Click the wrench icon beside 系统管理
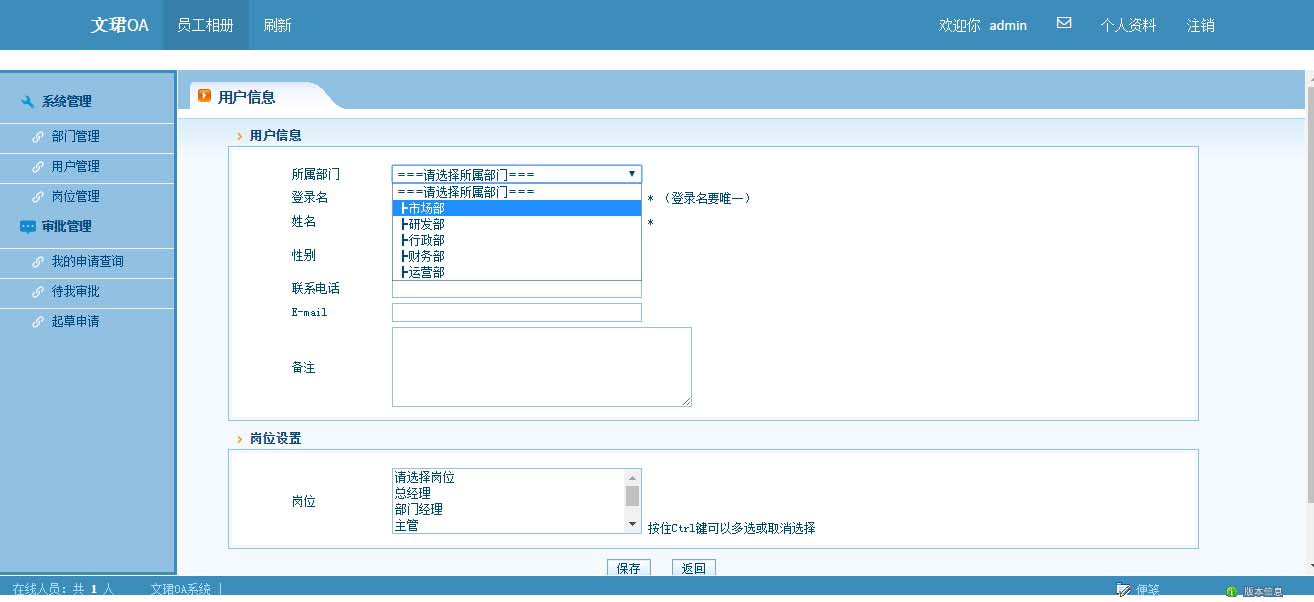The width and height of the screenshot is (1314, 602). click(28, 101)
